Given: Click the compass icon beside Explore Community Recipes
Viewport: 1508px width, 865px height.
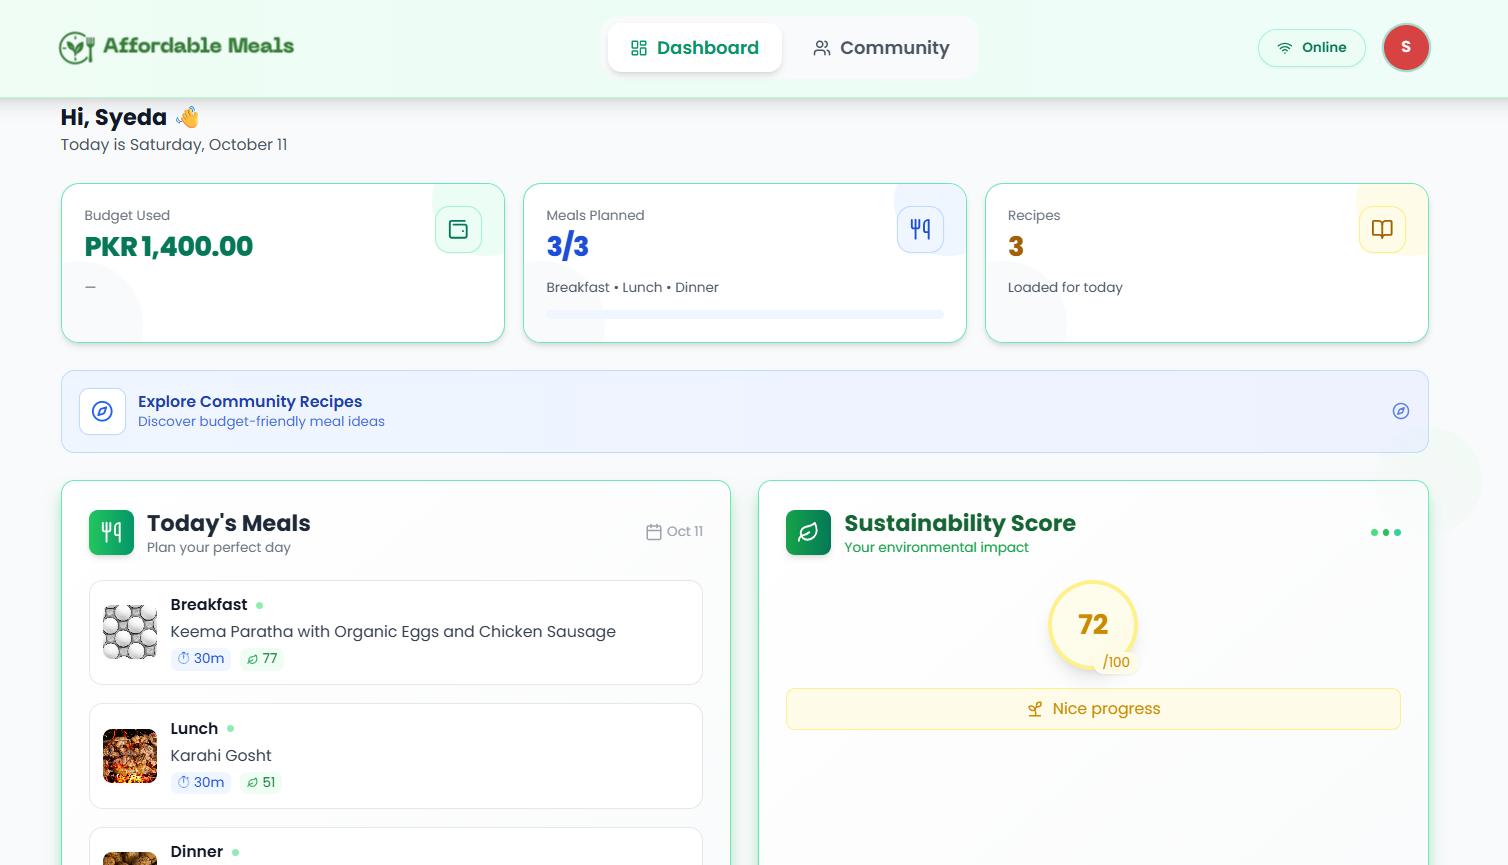Looking at the screenshot, I should click(x=103, y=412).
